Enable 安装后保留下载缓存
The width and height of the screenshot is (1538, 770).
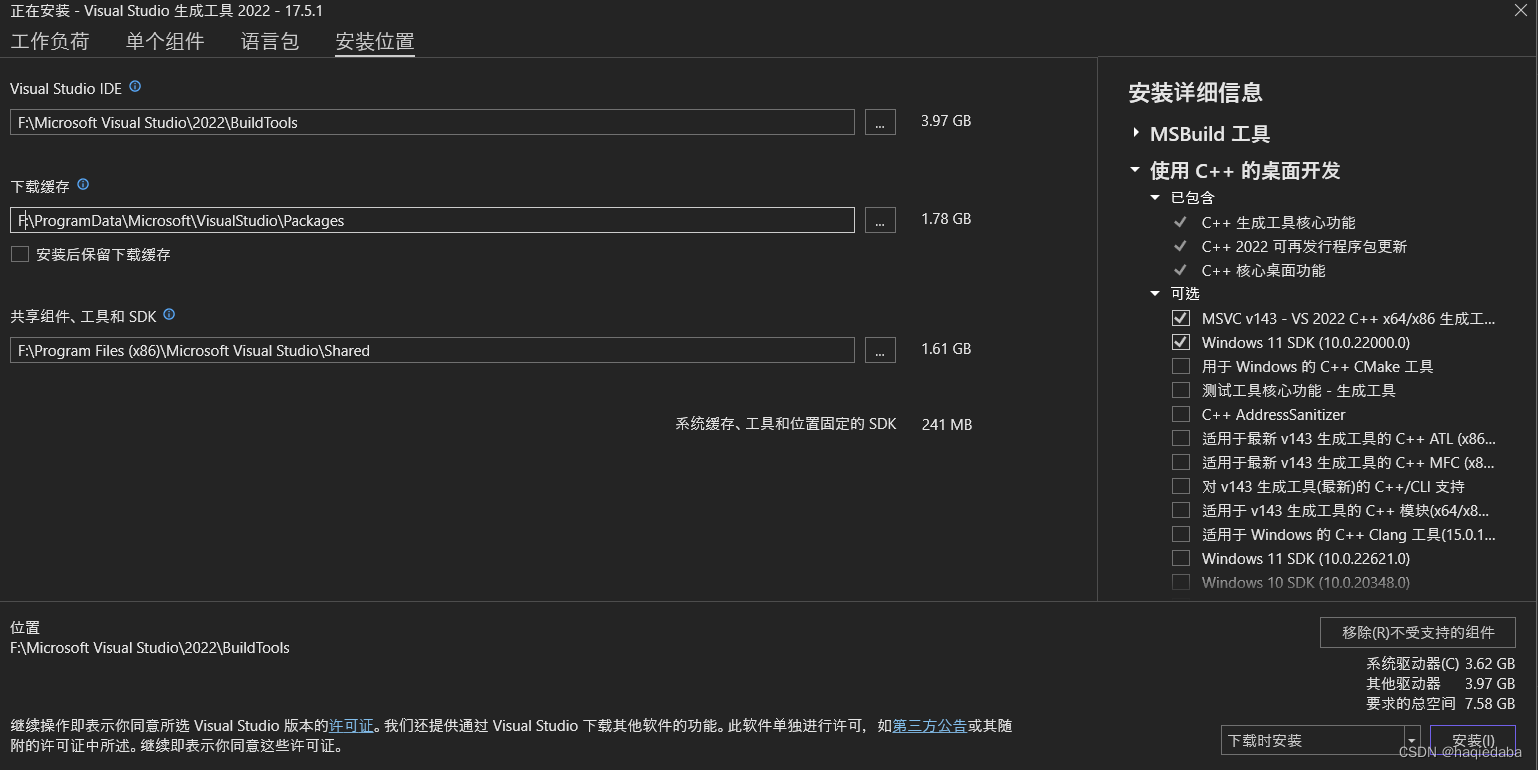[x=18, y=254]
